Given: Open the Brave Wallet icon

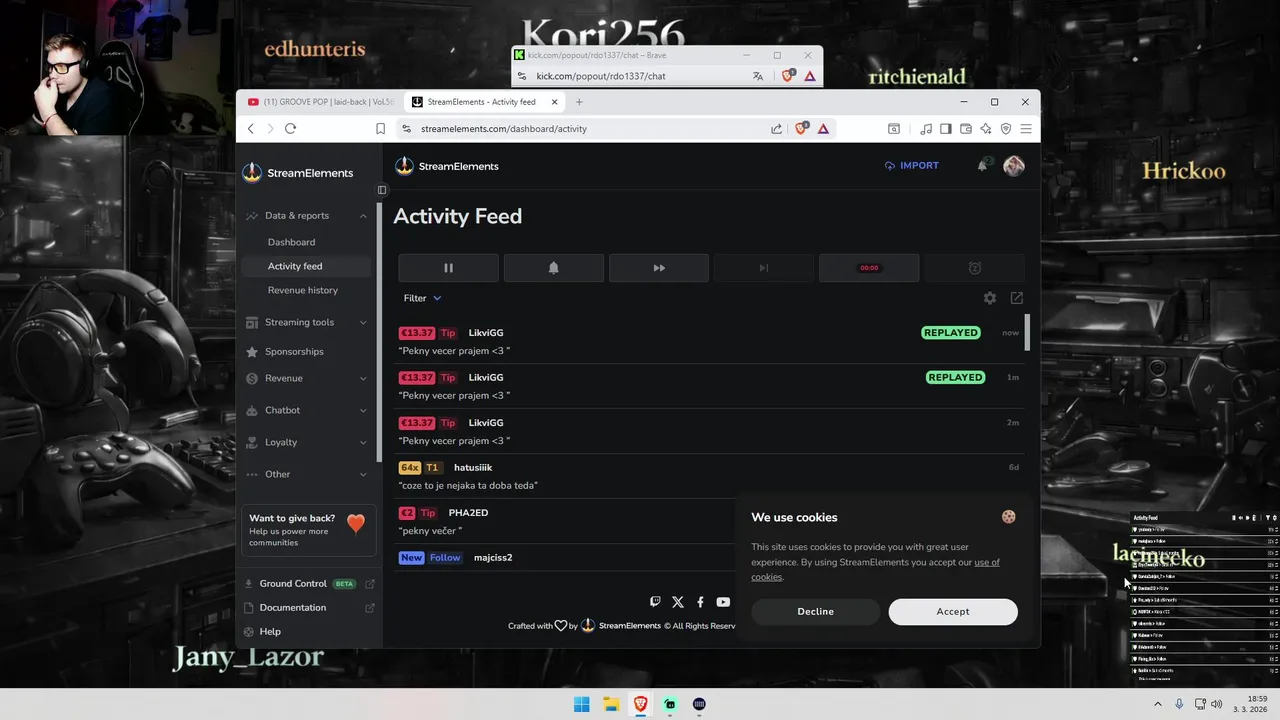Looking at the screenshot, I should pyautogui.click(x=966, y=129).
